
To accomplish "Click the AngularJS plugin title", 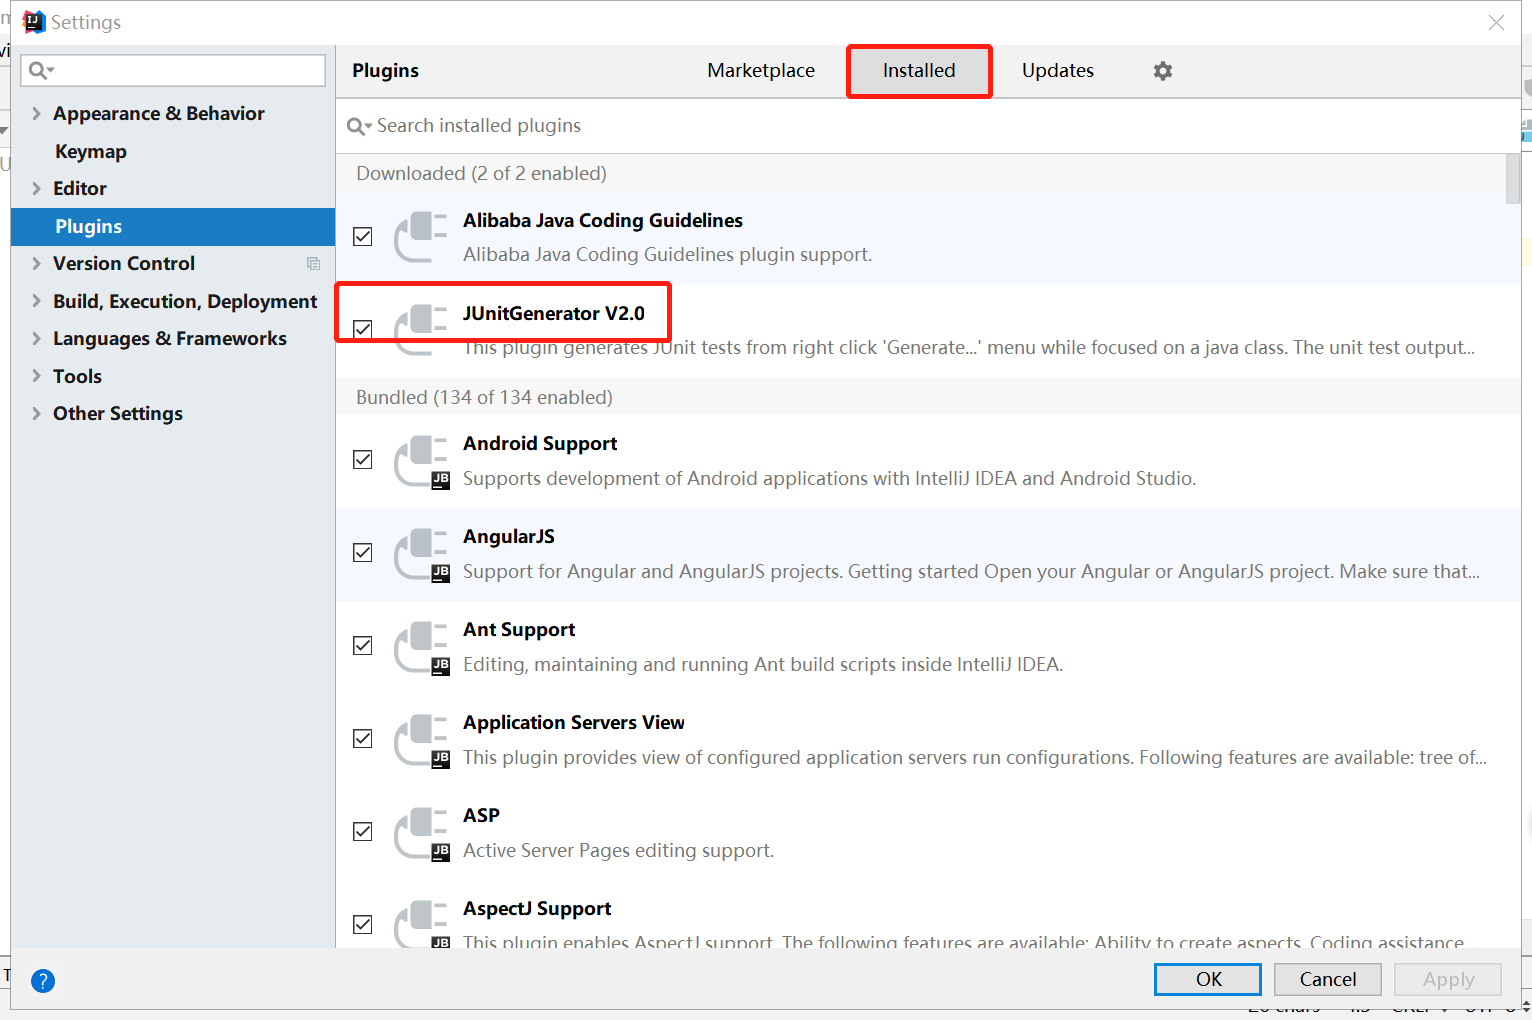I will tap(509, 537).
